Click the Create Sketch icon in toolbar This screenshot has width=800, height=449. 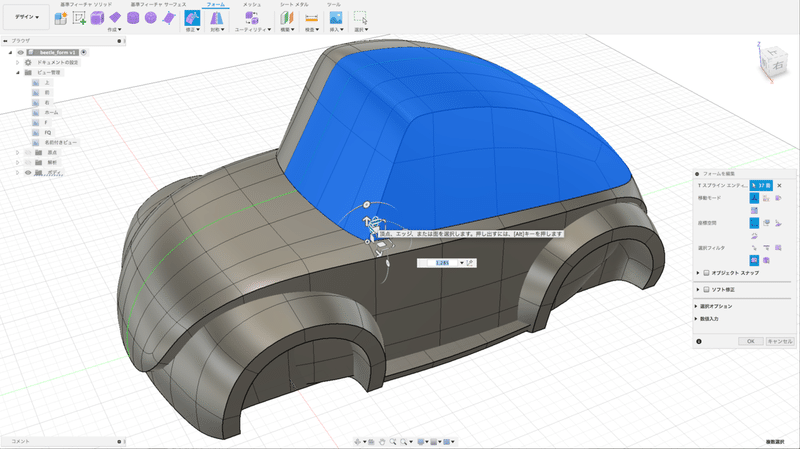(79, 18)
